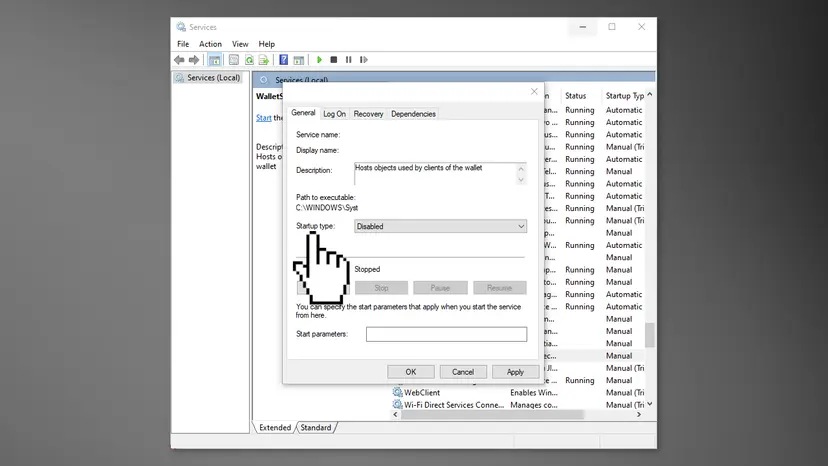
Task: Select the Extended view tab
Action: pos(275,427)
